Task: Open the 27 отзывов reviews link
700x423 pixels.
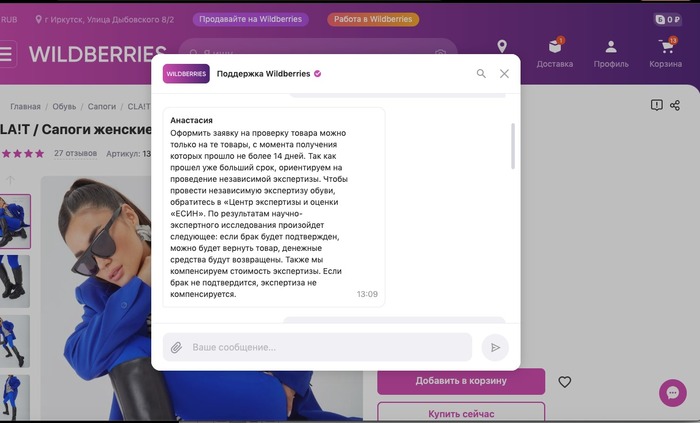Action: tap(75, 153)
